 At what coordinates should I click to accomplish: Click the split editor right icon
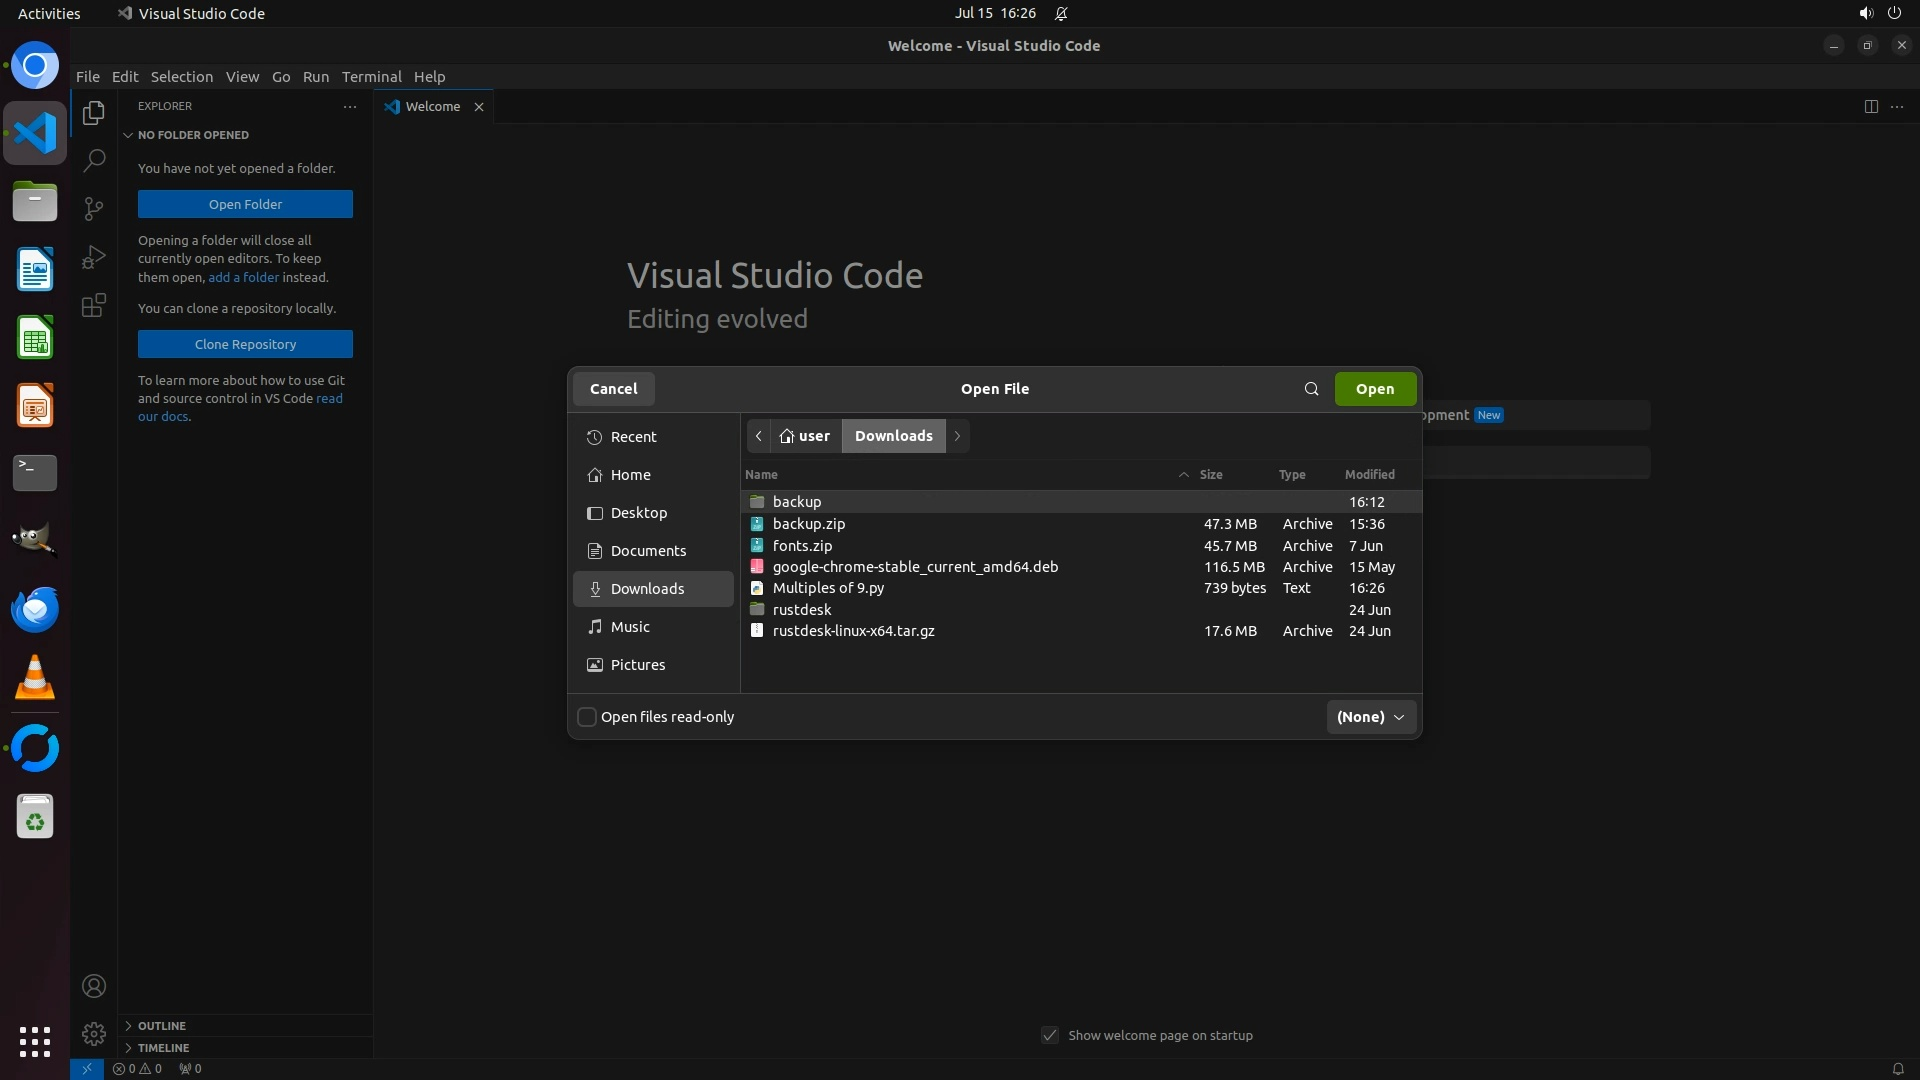pyautogui.click(x=1871, y=107)
